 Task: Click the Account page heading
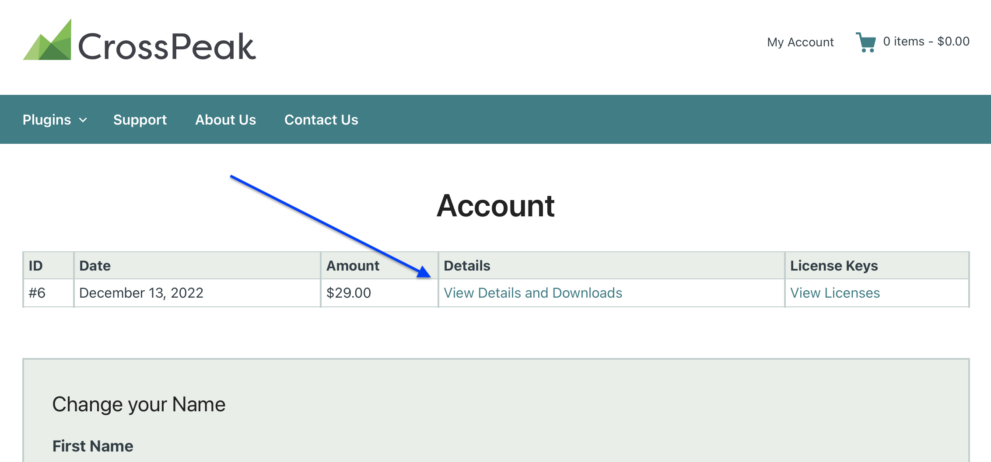[495, 206]
